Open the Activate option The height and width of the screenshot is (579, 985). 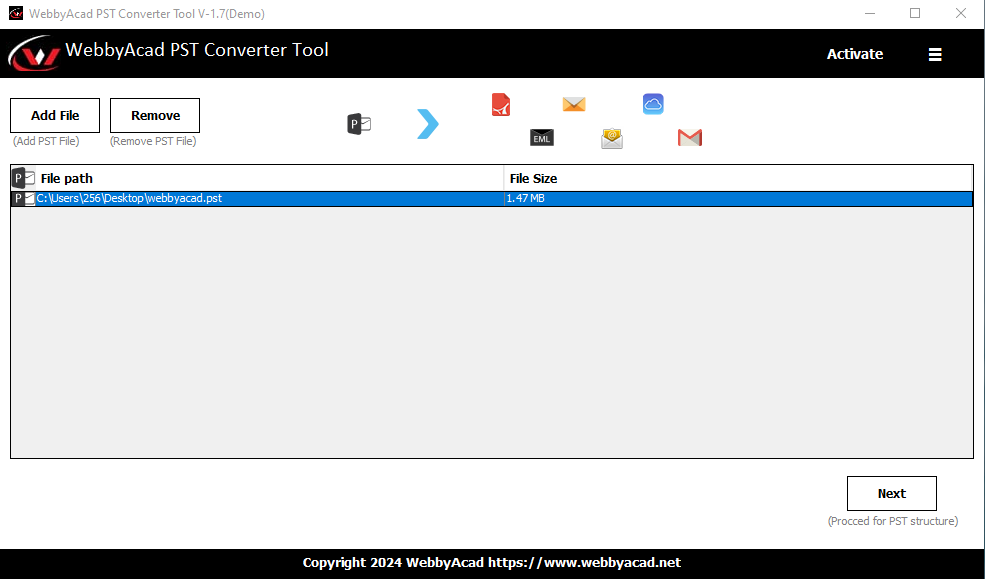tap(854, 54)
